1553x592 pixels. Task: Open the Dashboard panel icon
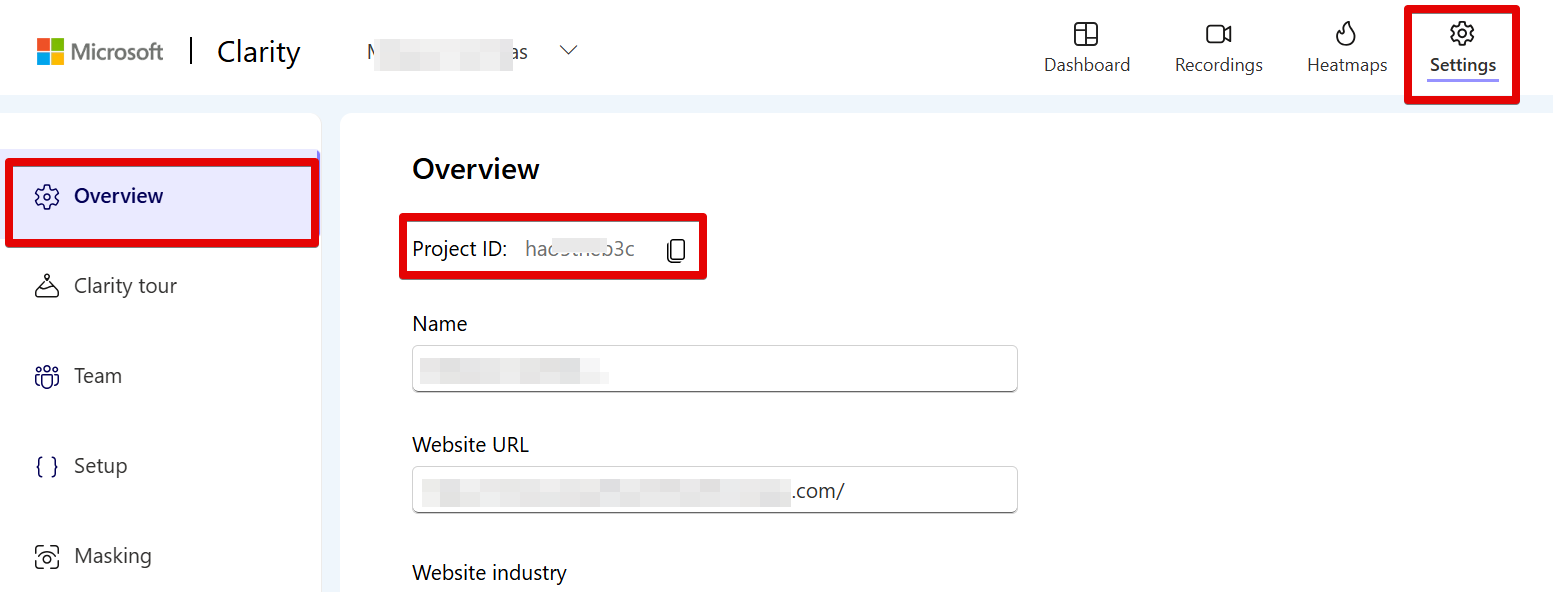tap(1086, 33)
